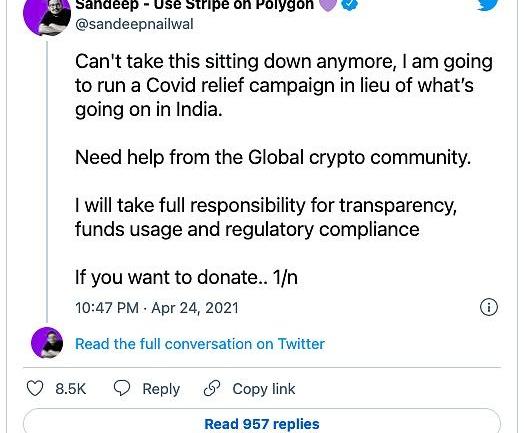The height and width of the screenshot is (433, 524).
Task: Click the display name Sandeep - Use Stripe on Polygon
Action: 195,5
